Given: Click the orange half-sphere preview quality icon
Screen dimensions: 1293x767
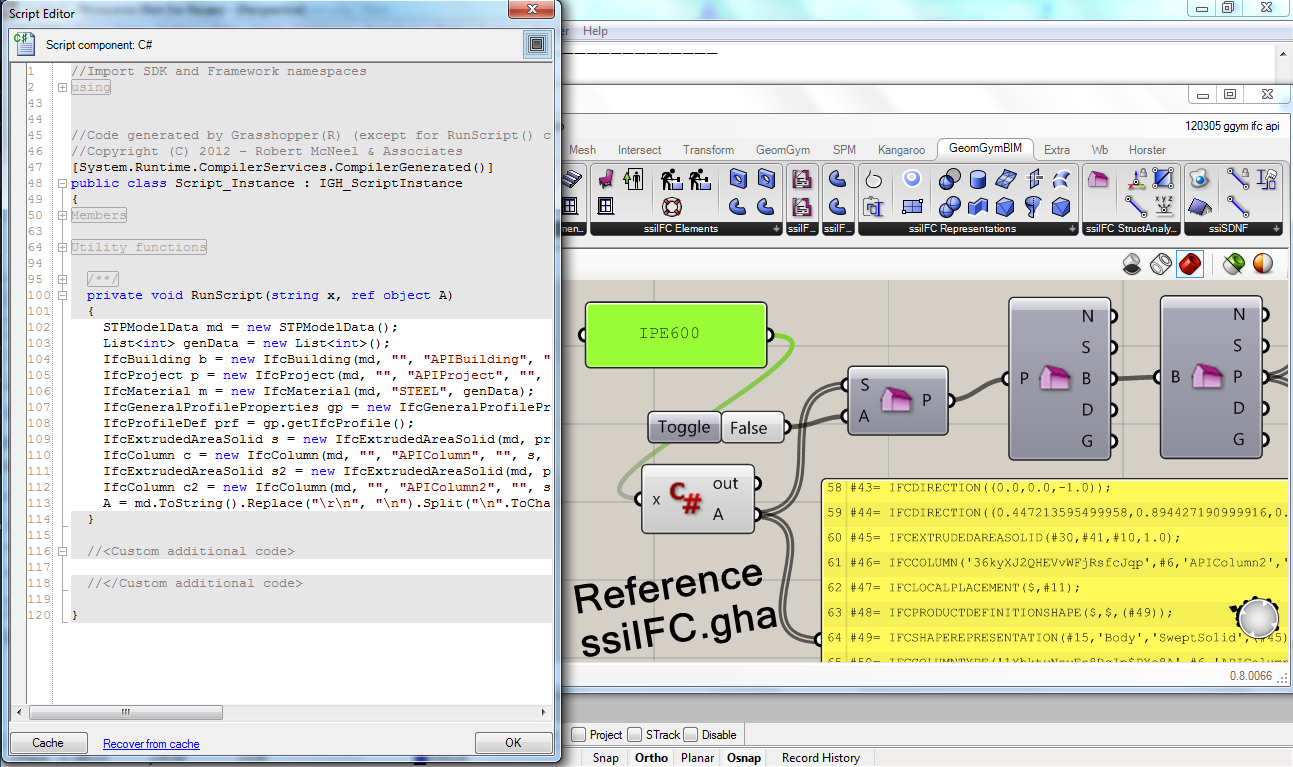Looking at the screenshot, I should [1263, 264].
